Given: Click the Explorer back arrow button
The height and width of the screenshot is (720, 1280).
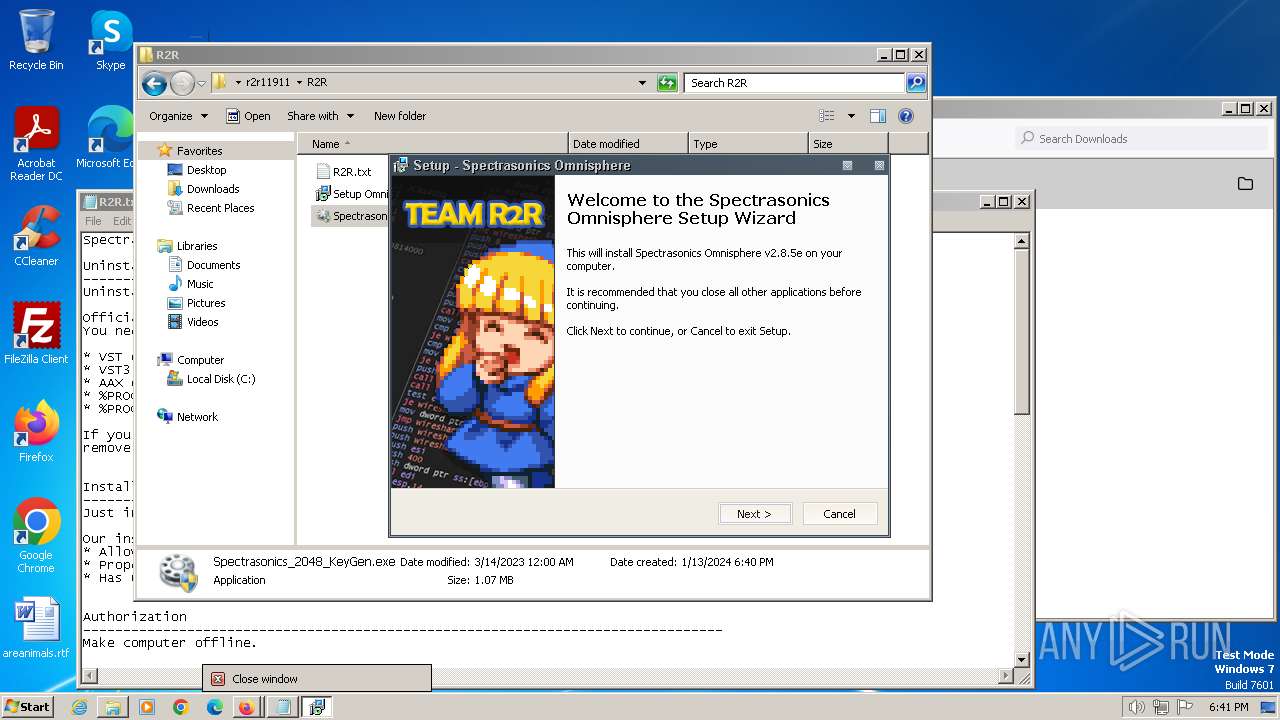Looking at the screenshot, I should (x=154, y=83).
